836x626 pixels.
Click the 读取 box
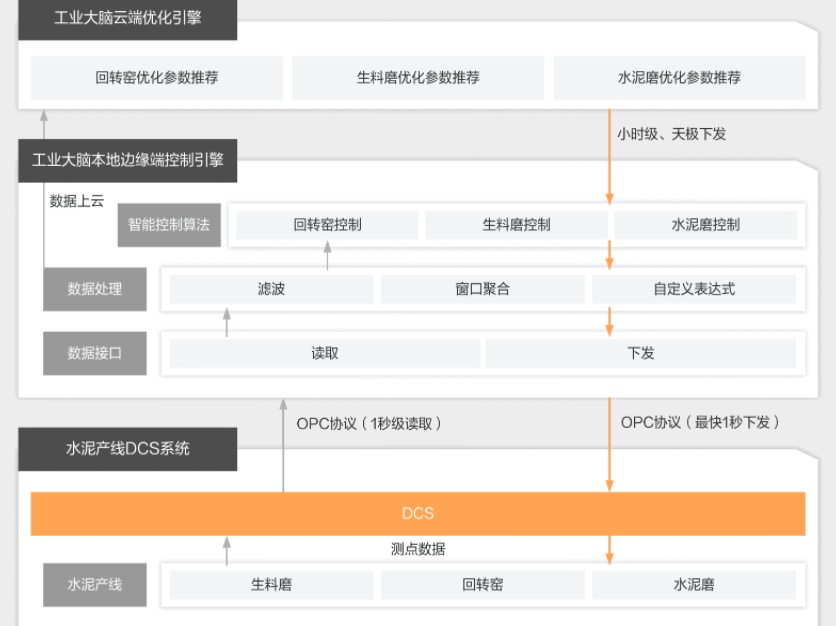(x=325, y=353)
